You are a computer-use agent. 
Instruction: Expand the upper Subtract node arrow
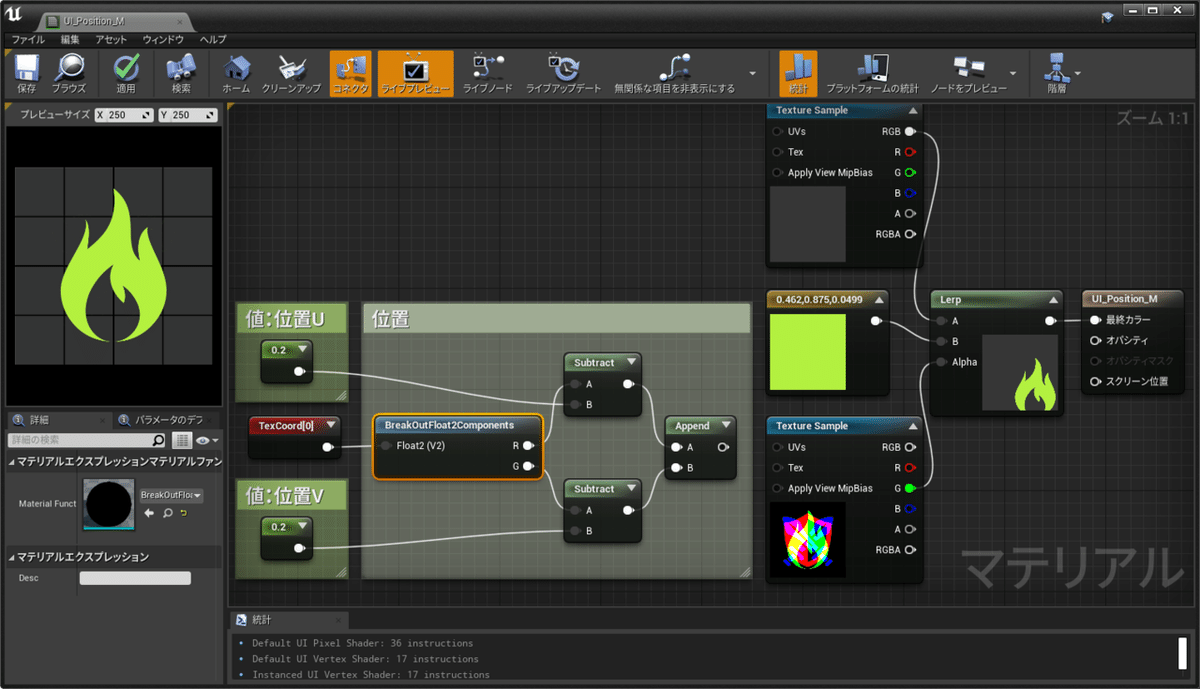[629, 362]
